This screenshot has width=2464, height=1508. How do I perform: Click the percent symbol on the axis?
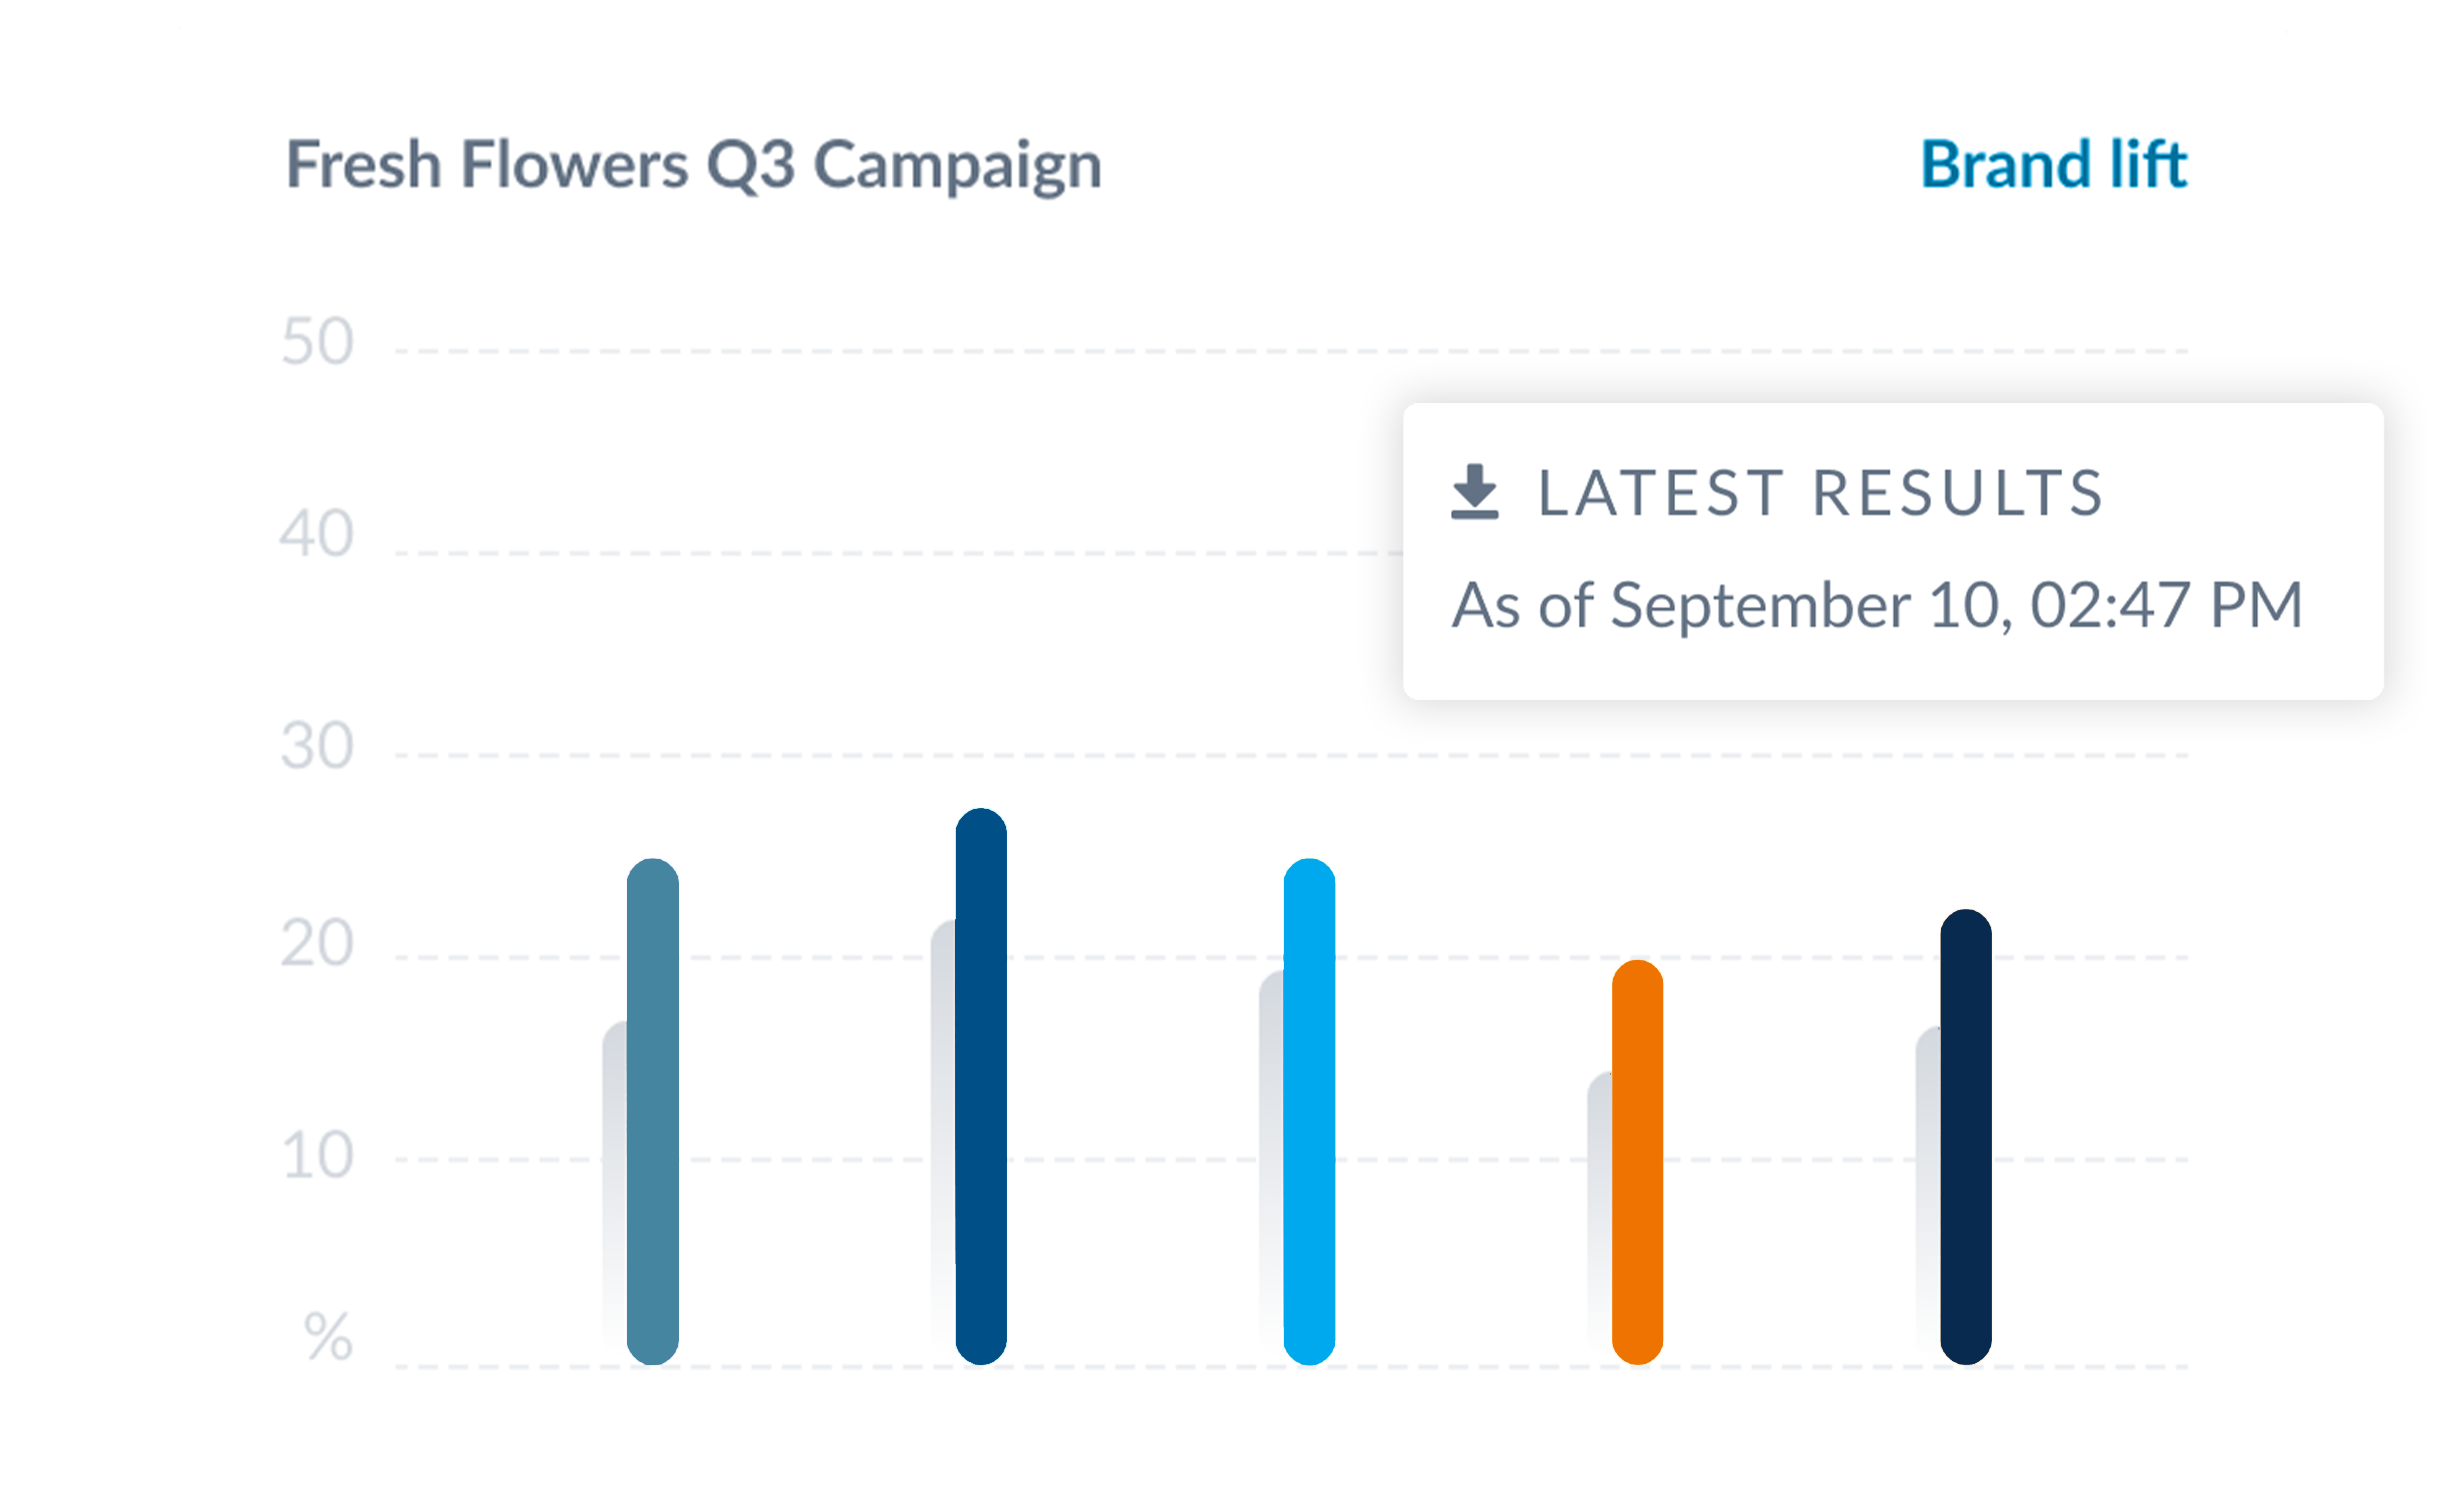tap(328, 1337)
